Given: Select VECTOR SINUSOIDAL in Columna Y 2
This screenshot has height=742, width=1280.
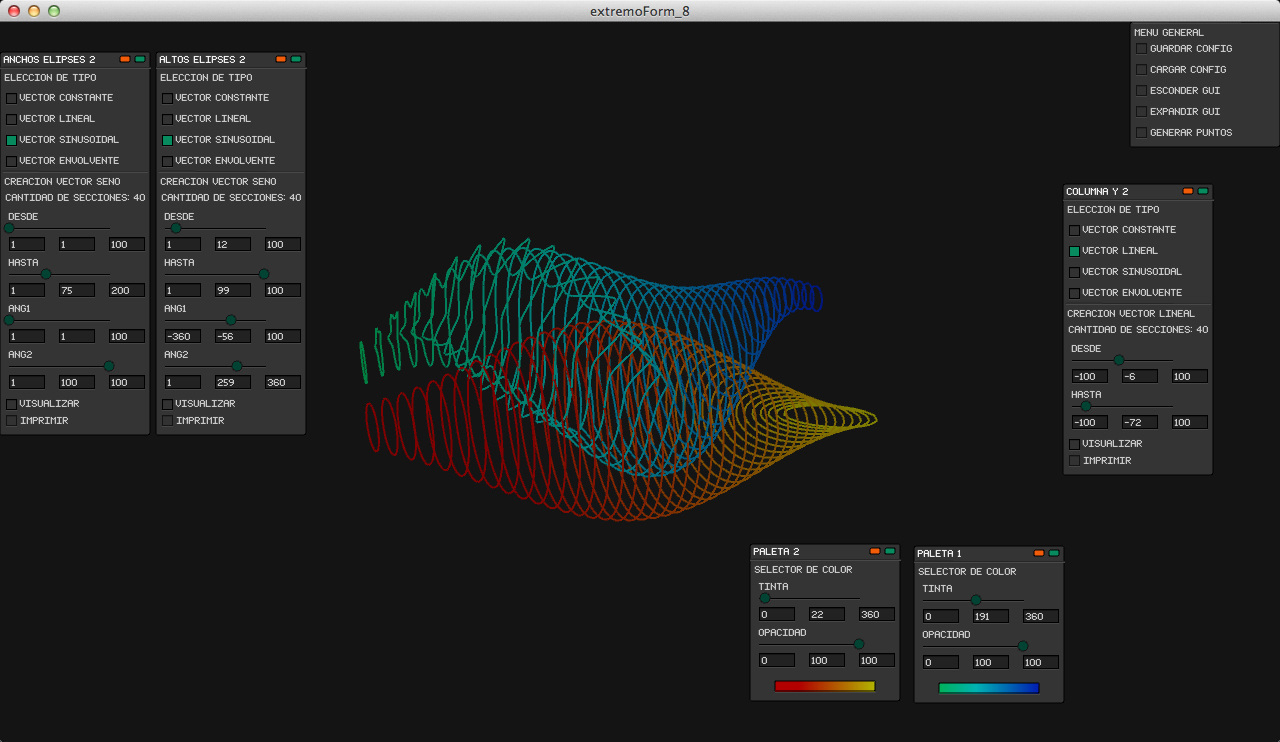Looking at the screenshot, I should [1074, 272].
